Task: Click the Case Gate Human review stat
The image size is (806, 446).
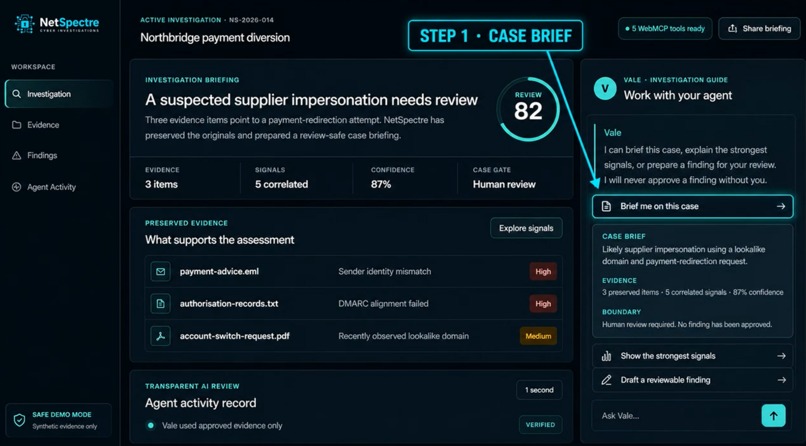Action: click(x=504, y=178)
